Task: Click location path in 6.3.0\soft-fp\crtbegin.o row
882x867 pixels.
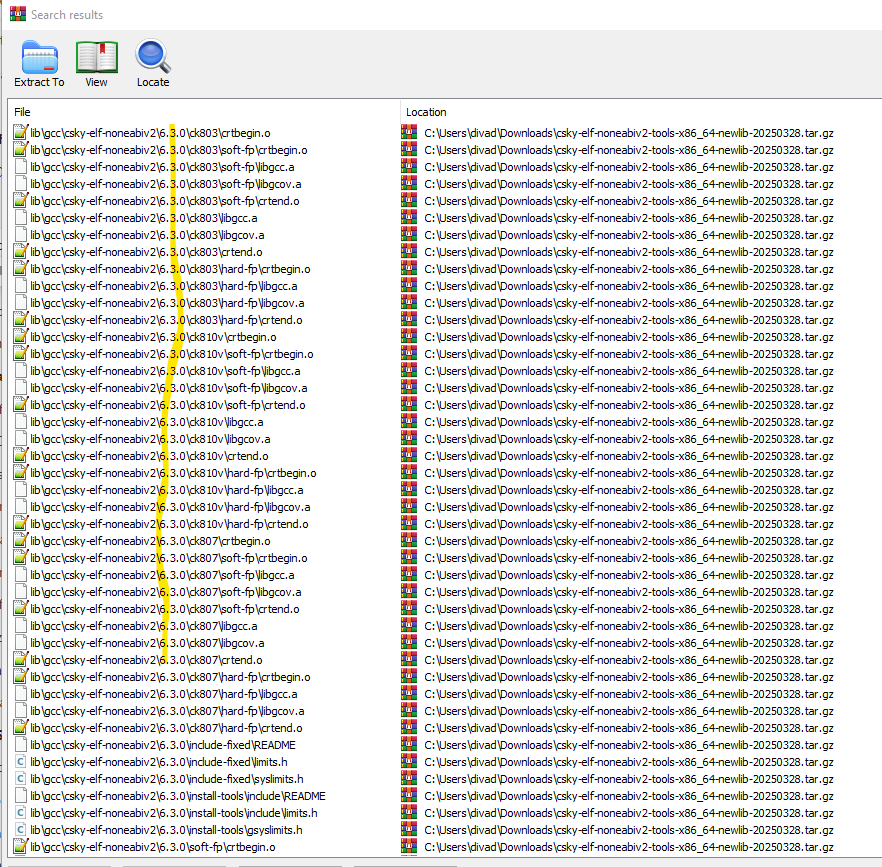Action: [629, 847]
